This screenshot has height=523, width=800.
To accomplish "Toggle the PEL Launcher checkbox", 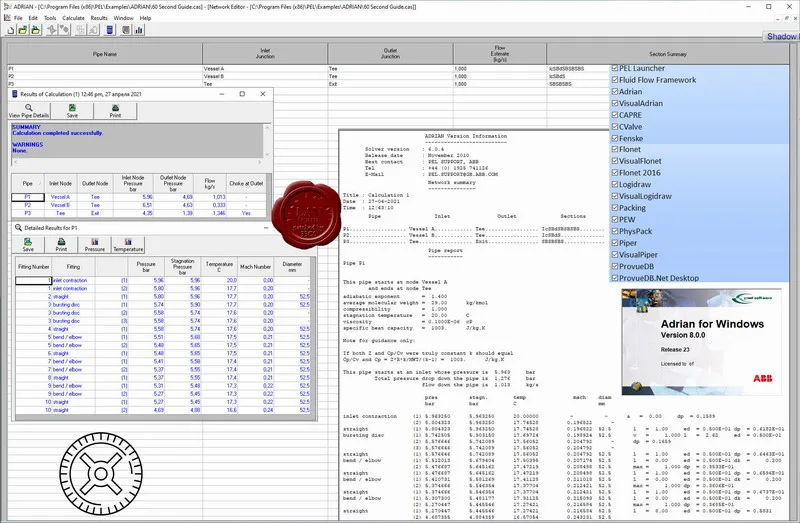I will click(x=615, y=68).
